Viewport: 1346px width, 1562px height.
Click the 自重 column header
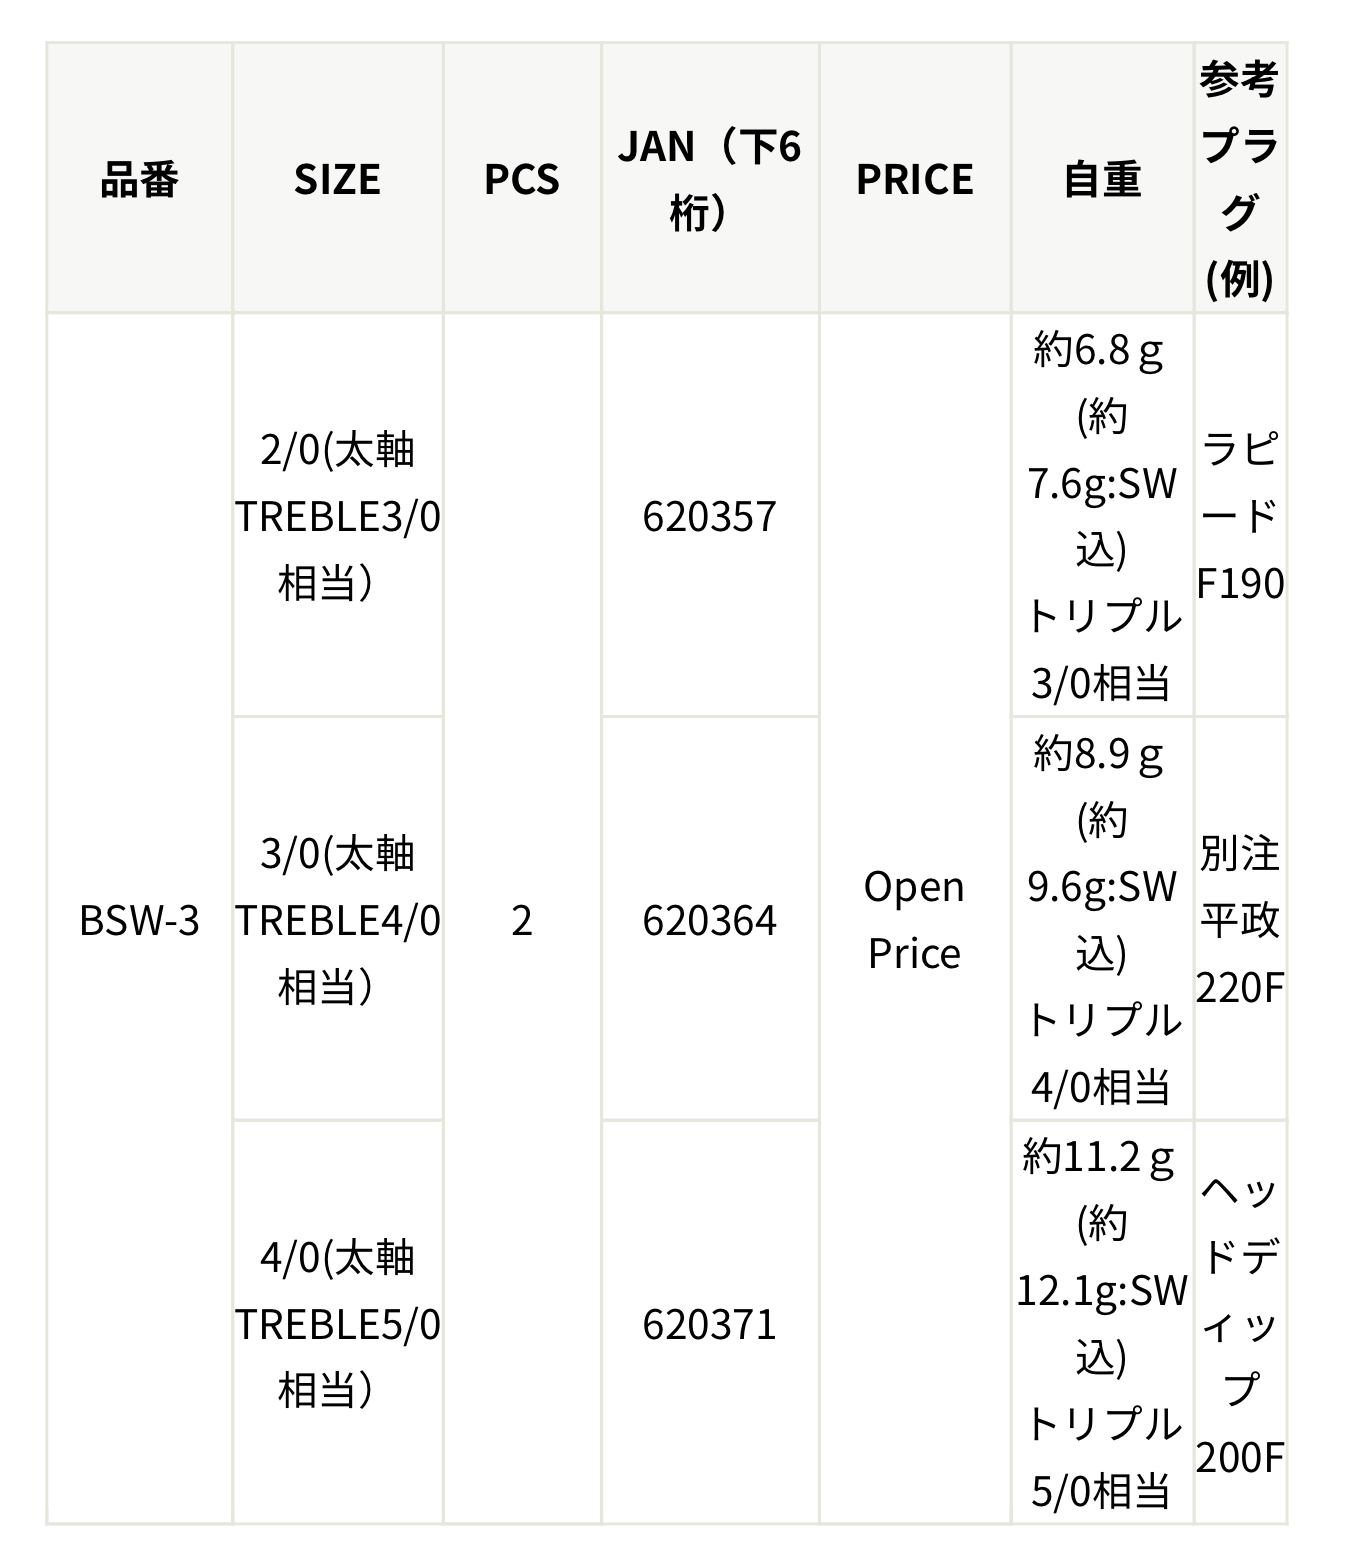pos(1102,179)
